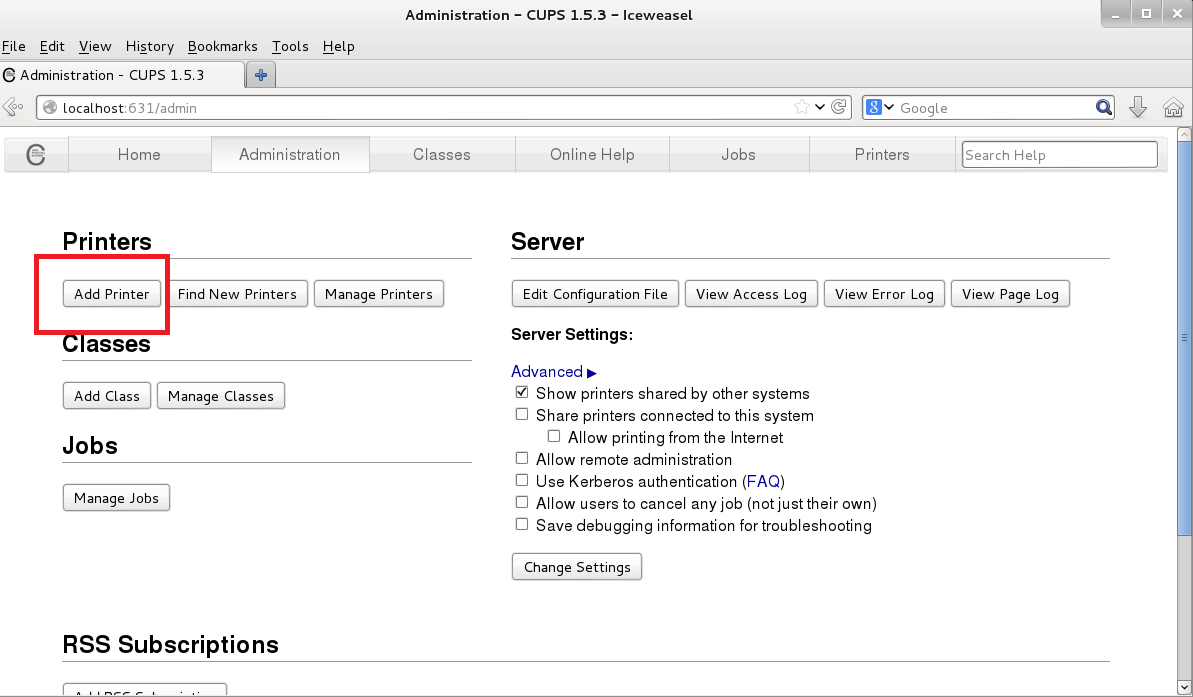Open the Bookmarks menu
This screenshot has height=697, width=1193.
coord(222,46)
